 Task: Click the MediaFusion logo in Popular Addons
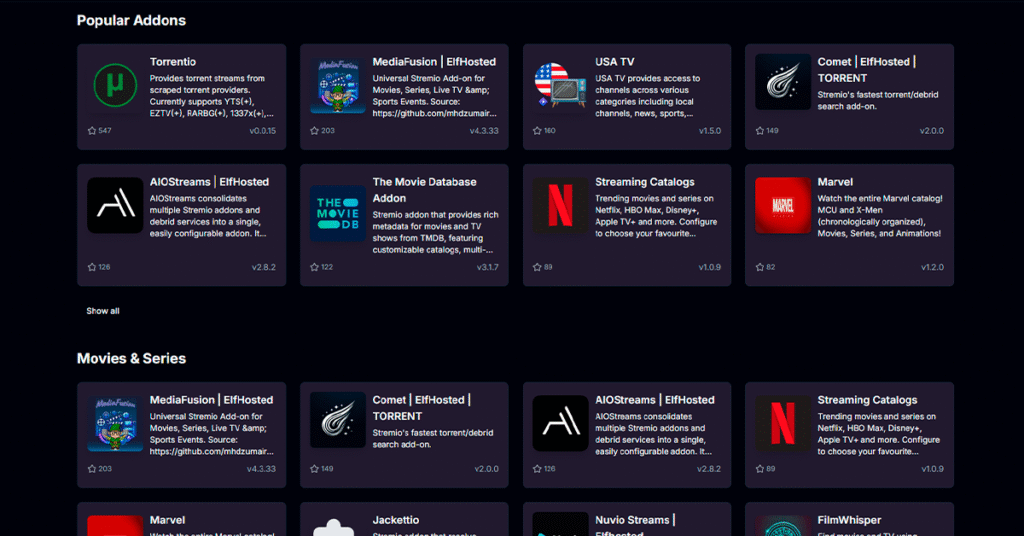click(338, 86)
